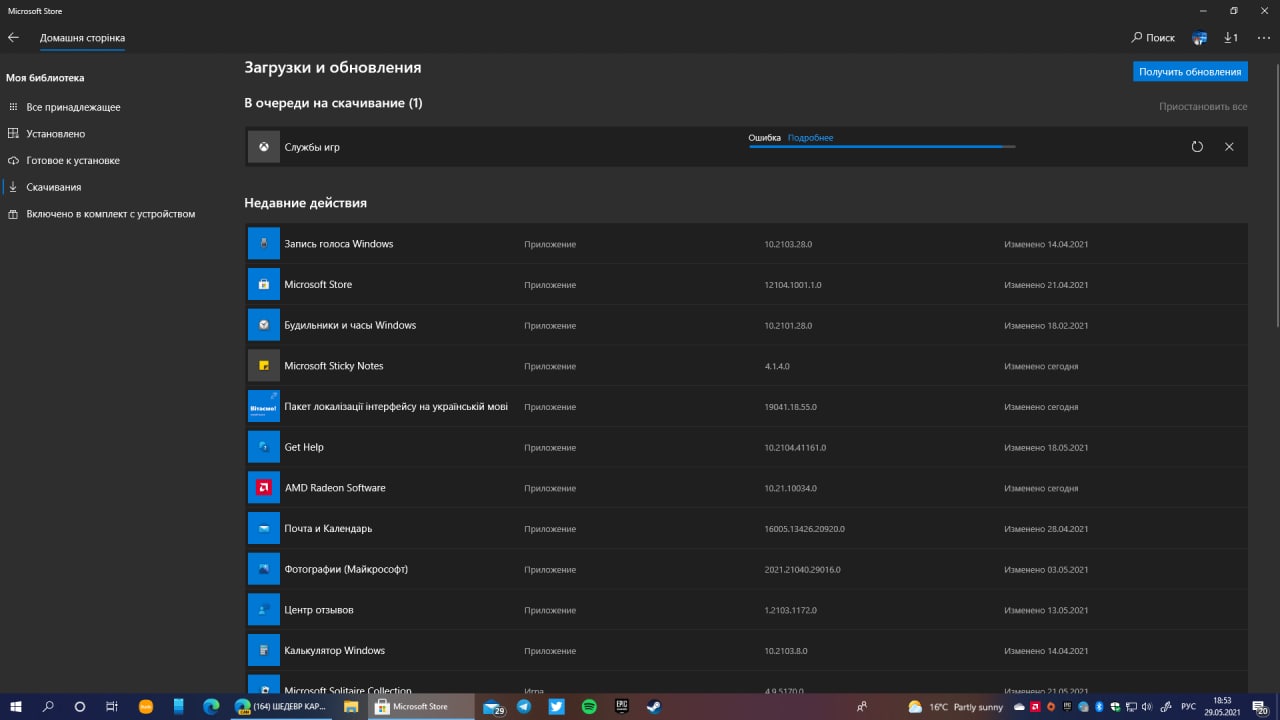The height and width of the screenshot is (720, 1280).
Task: Click Подробнее link next to Ошибка
Action: [810, 138]
